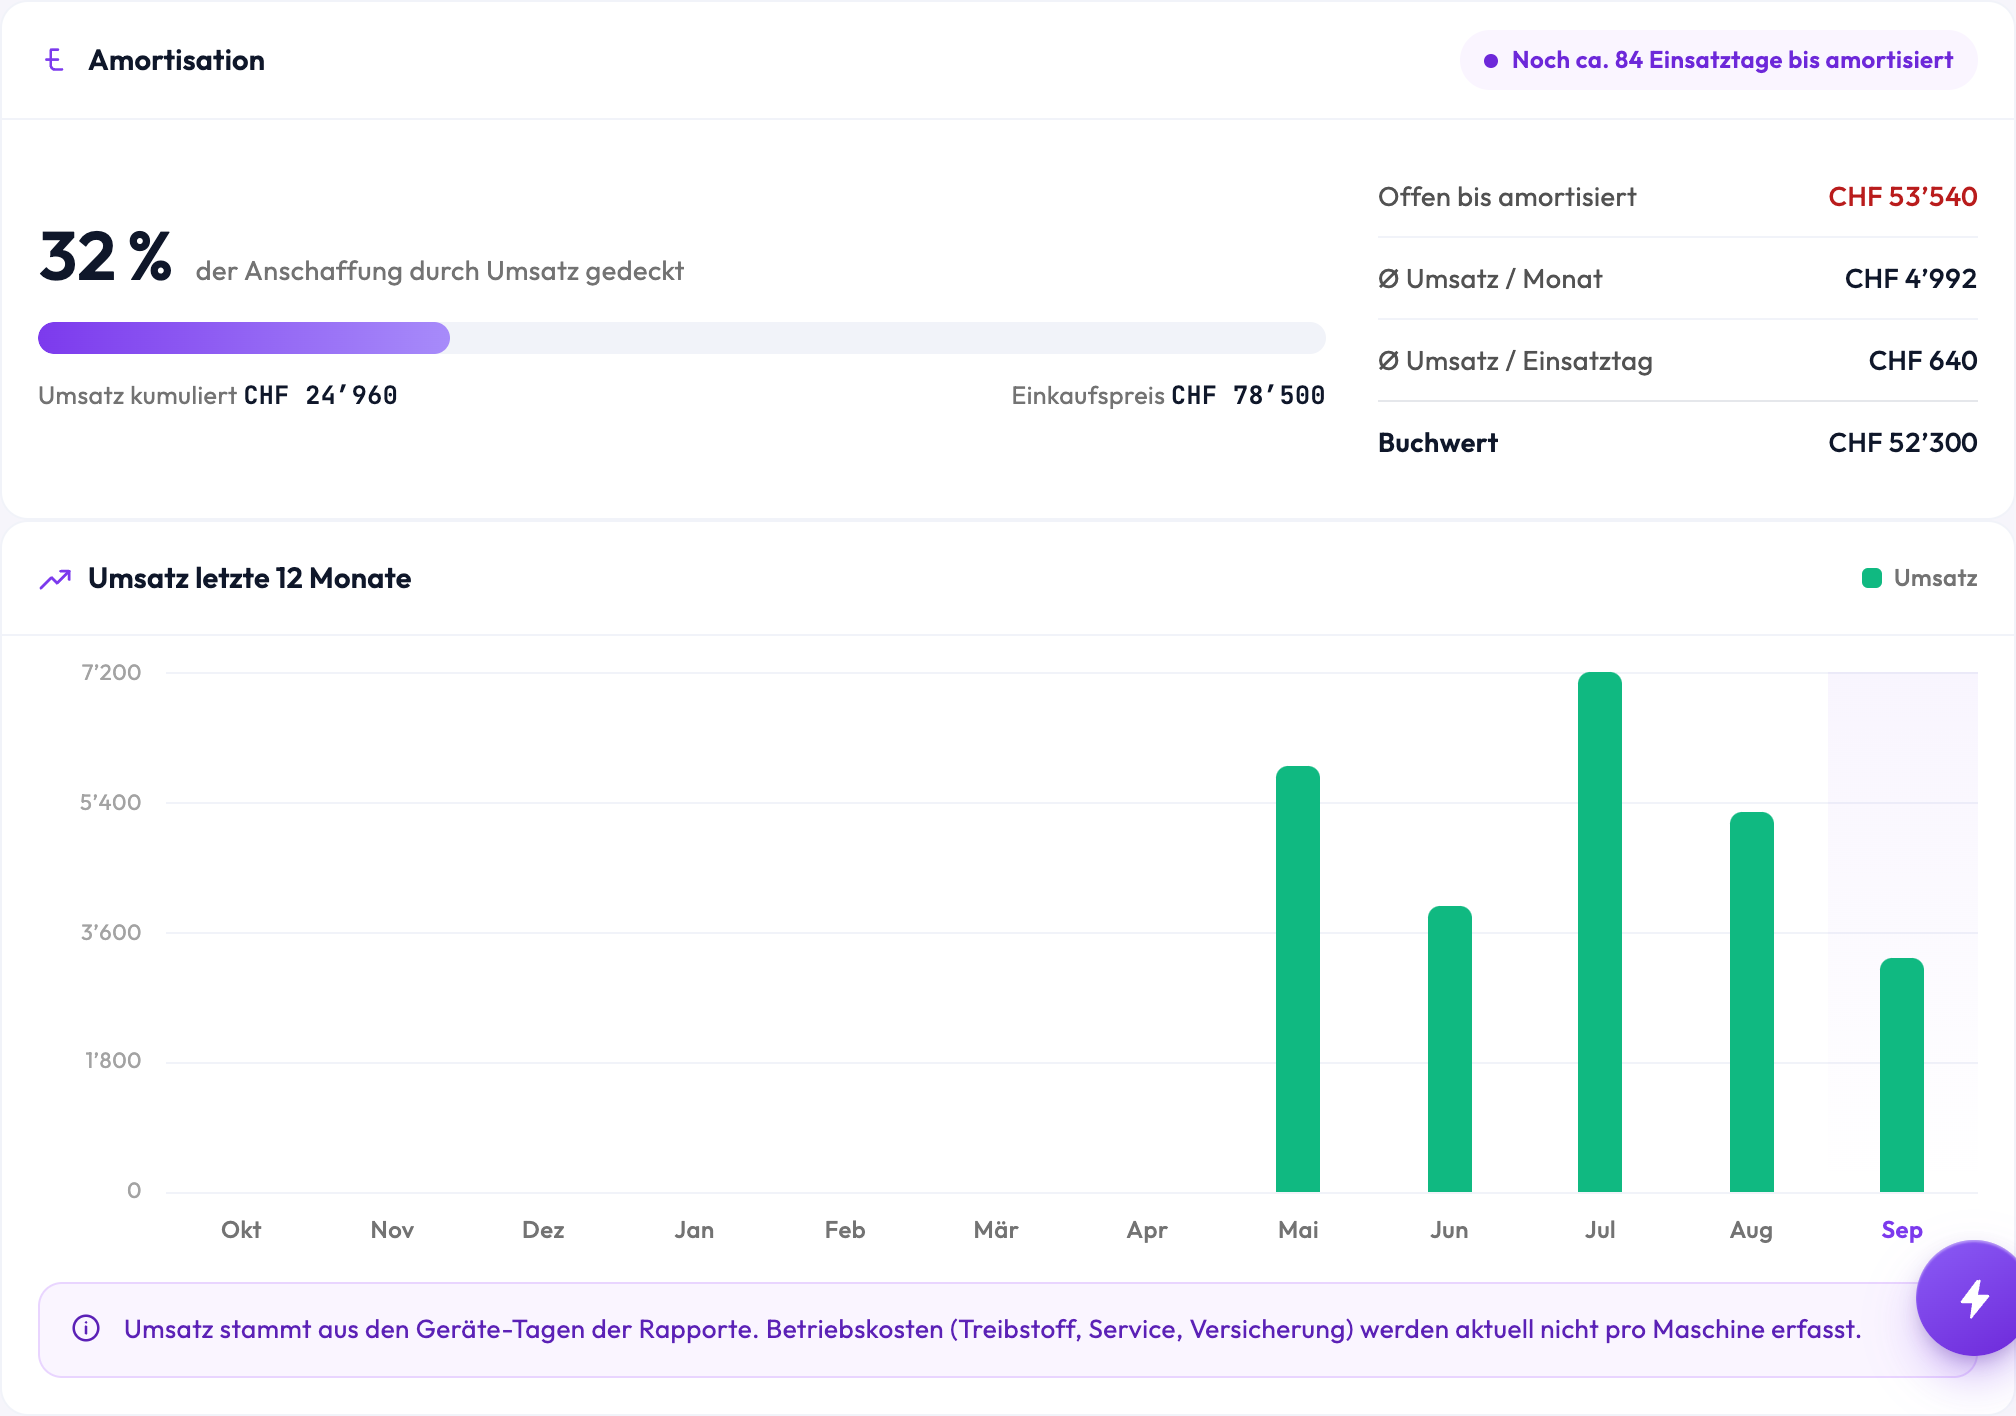
Task: Click the 'Einkaufspreis CHF 78’500' text
Action: tap(1168, 396)
